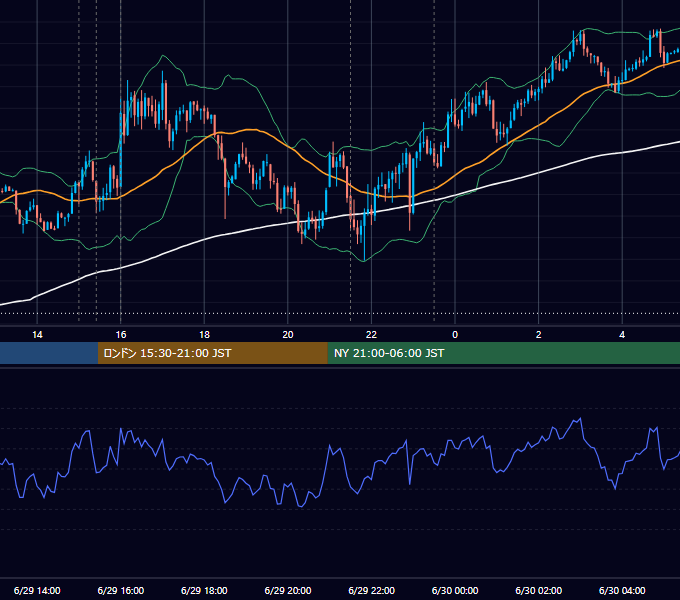Click the 4 hour axis label
The width and height of the screenshot is (680, 600).
622,335
